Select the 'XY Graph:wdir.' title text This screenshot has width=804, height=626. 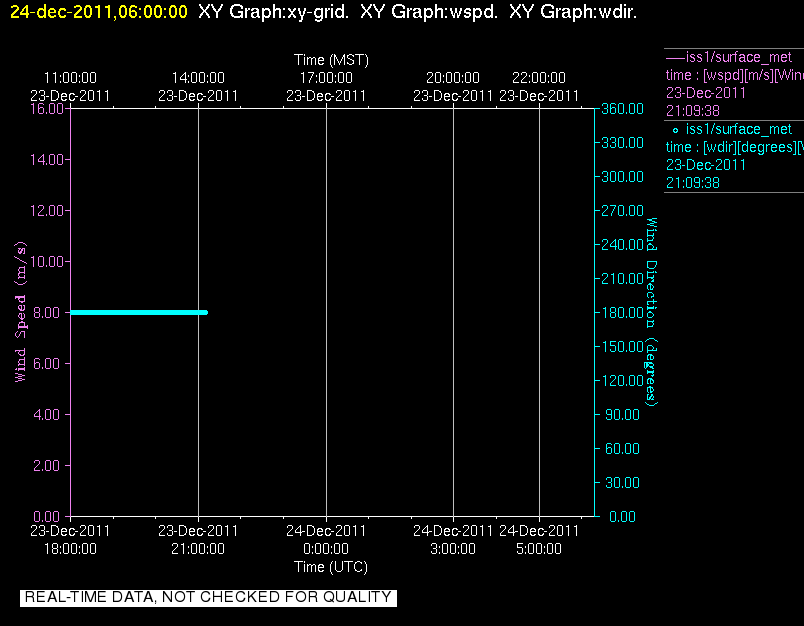[x=573, y=11]
